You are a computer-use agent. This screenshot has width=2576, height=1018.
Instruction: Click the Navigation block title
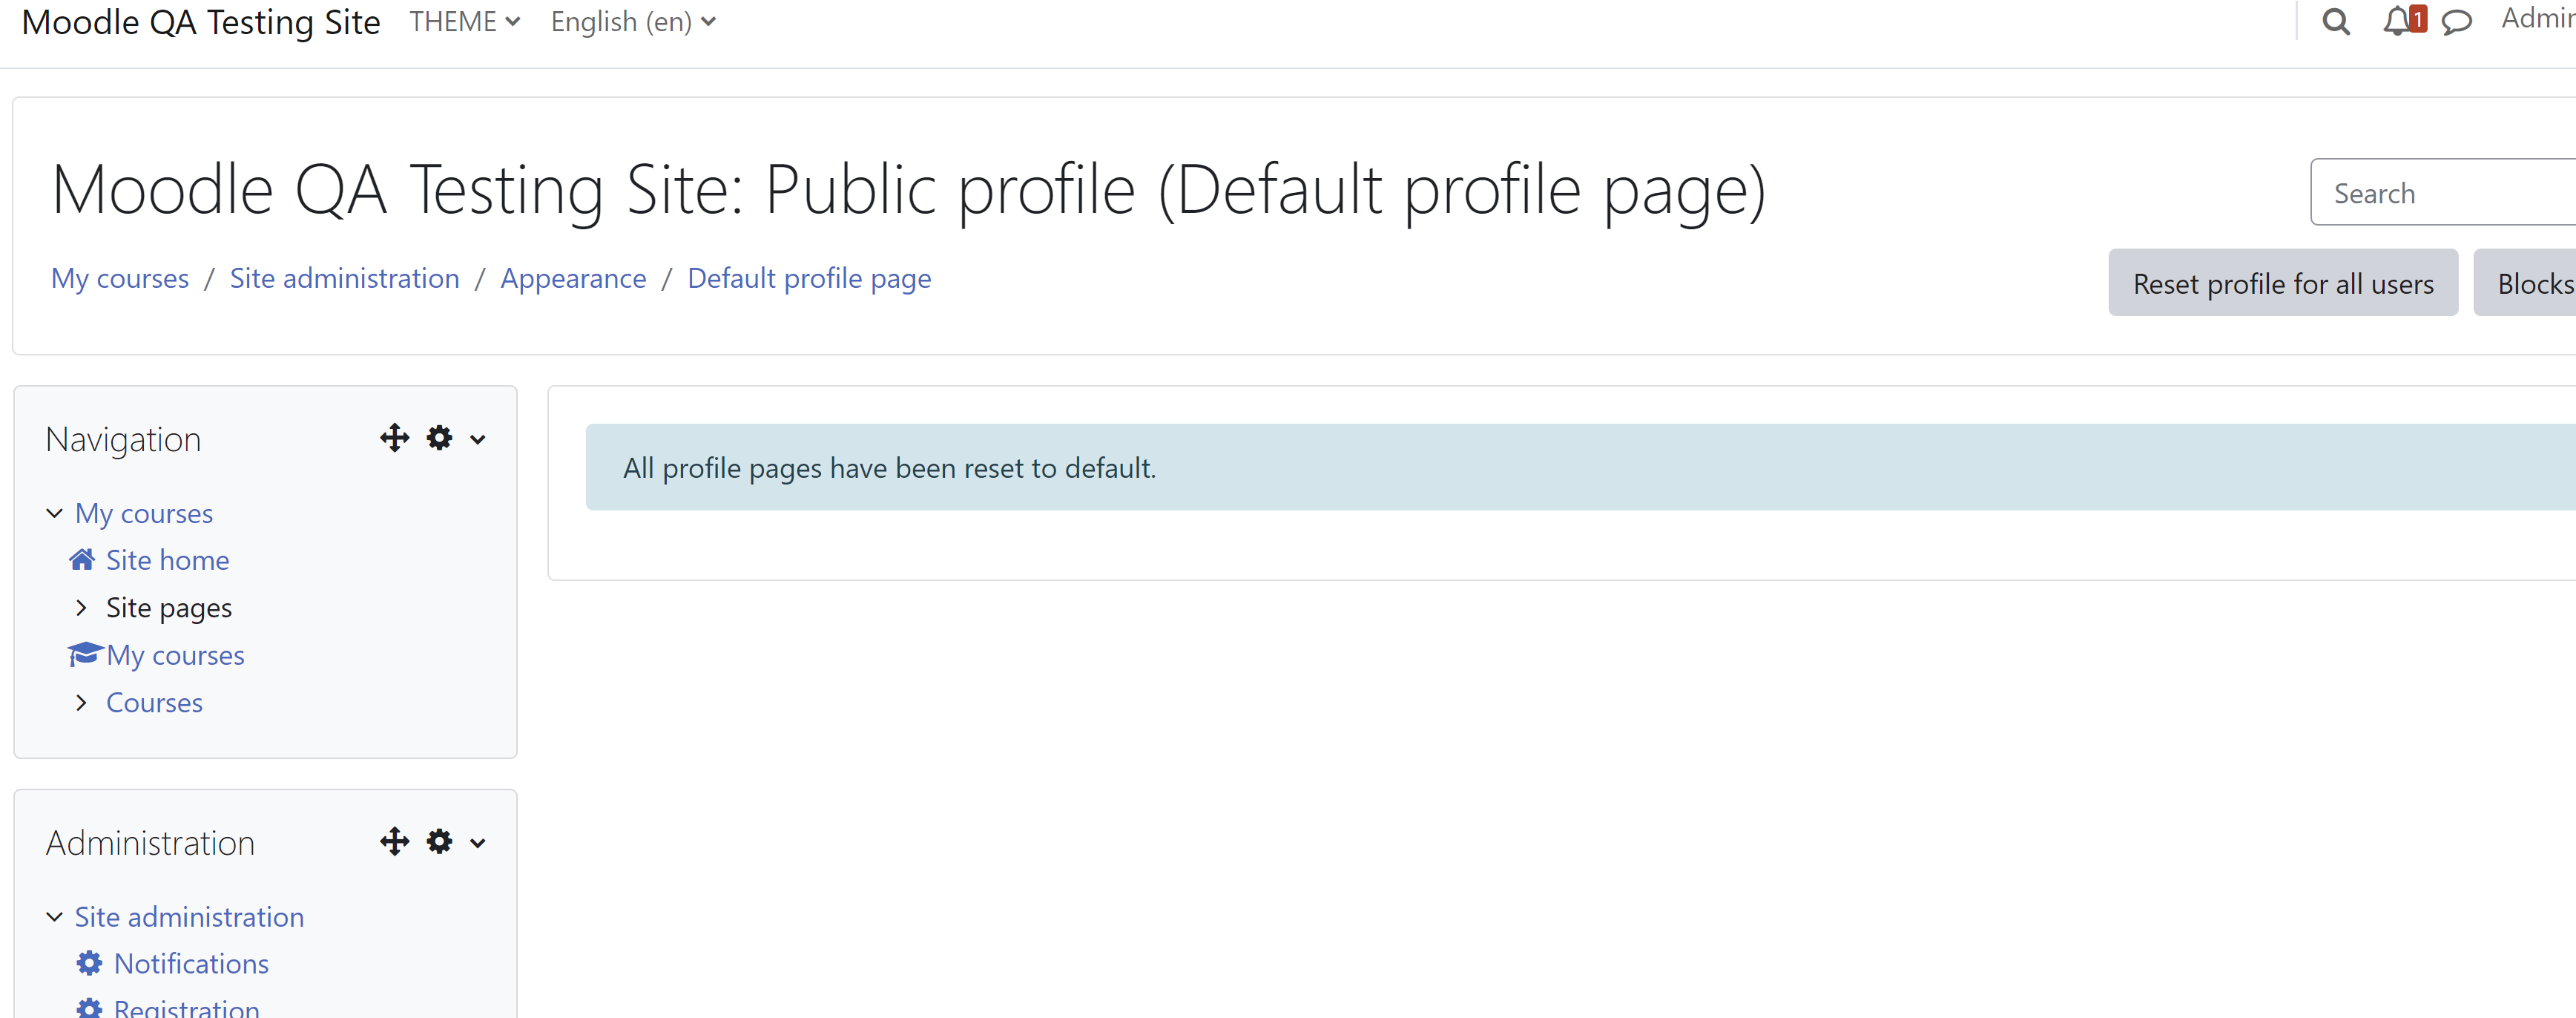[x=123, y=439]
